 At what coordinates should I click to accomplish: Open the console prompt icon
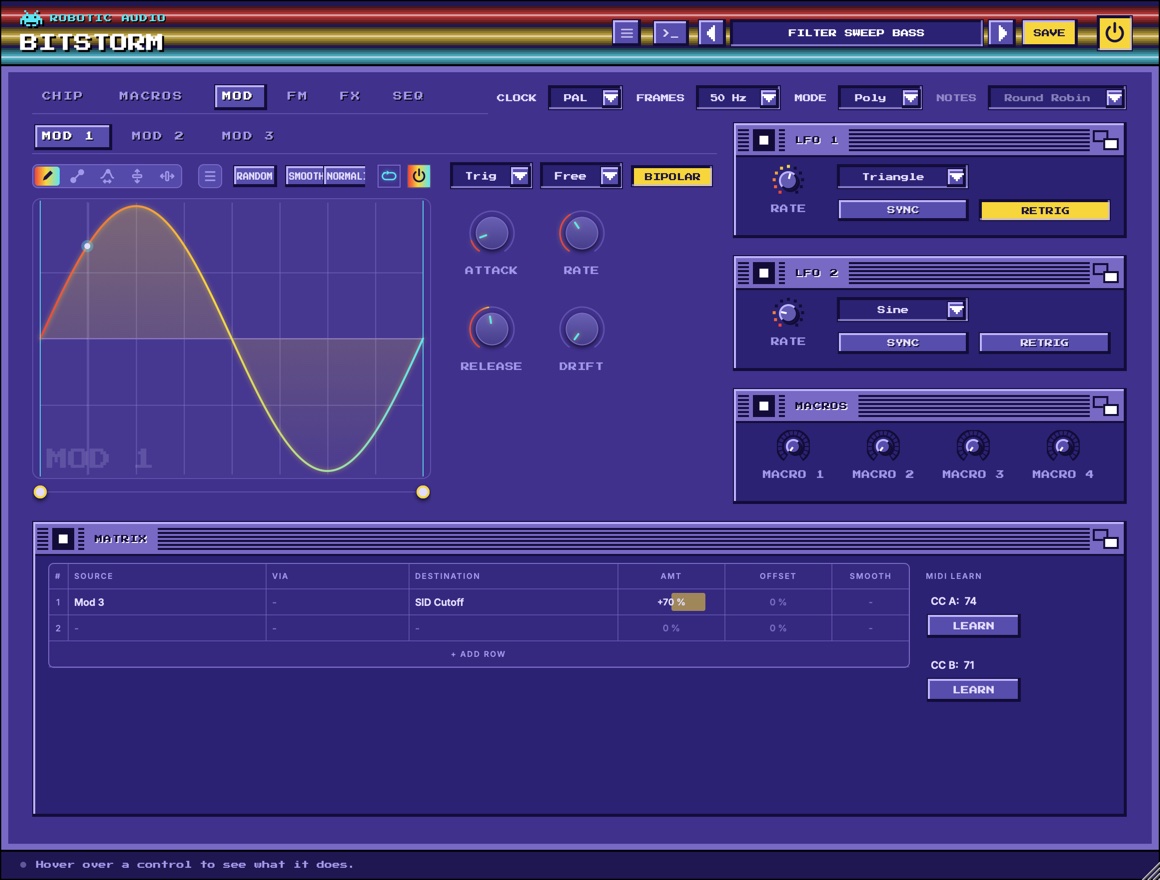[670, 33]
